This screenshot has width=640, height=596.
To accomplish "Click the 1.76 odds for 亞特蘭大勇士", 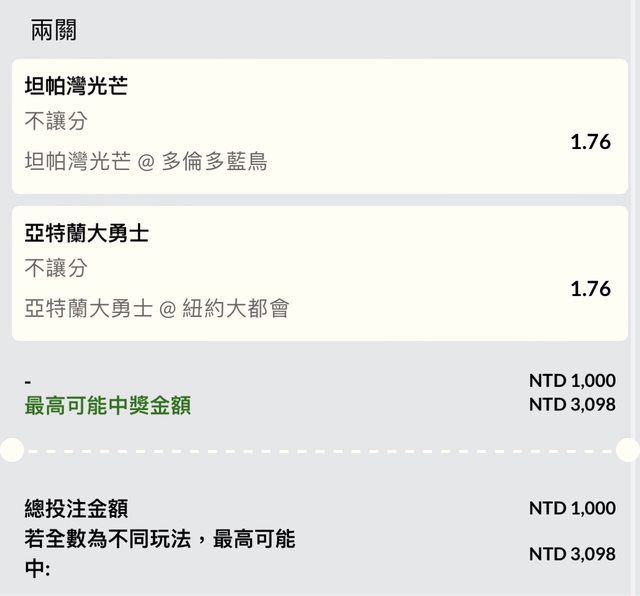I will (x=590, y=289).
